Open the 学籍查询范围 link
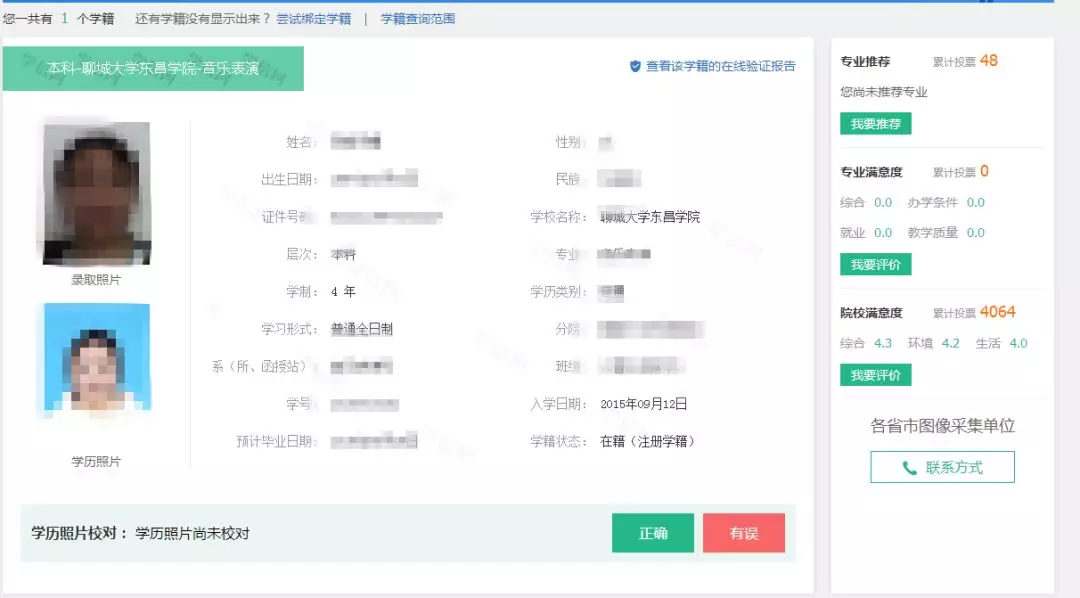Image resolution: width=1080 pixels, height=598 pixels. (x=417, y=19)
